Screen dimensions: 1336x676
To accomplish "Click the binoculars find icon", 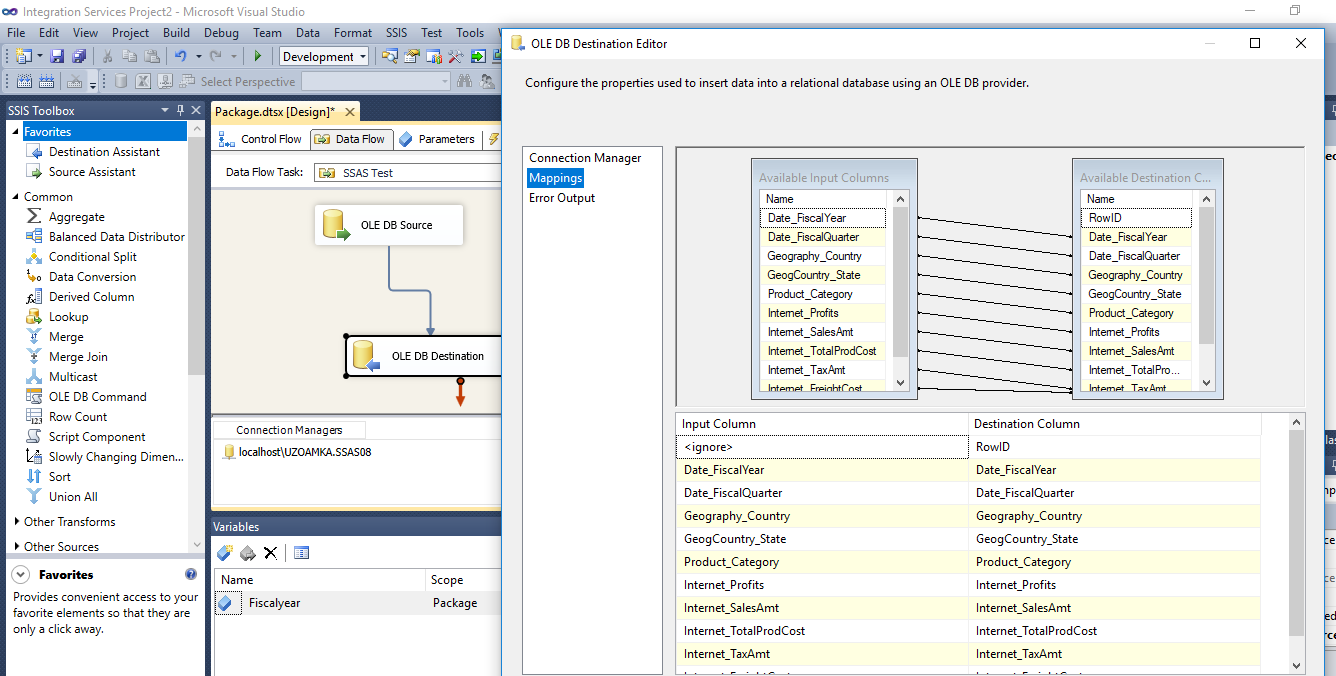I will (x=465, y=82).
